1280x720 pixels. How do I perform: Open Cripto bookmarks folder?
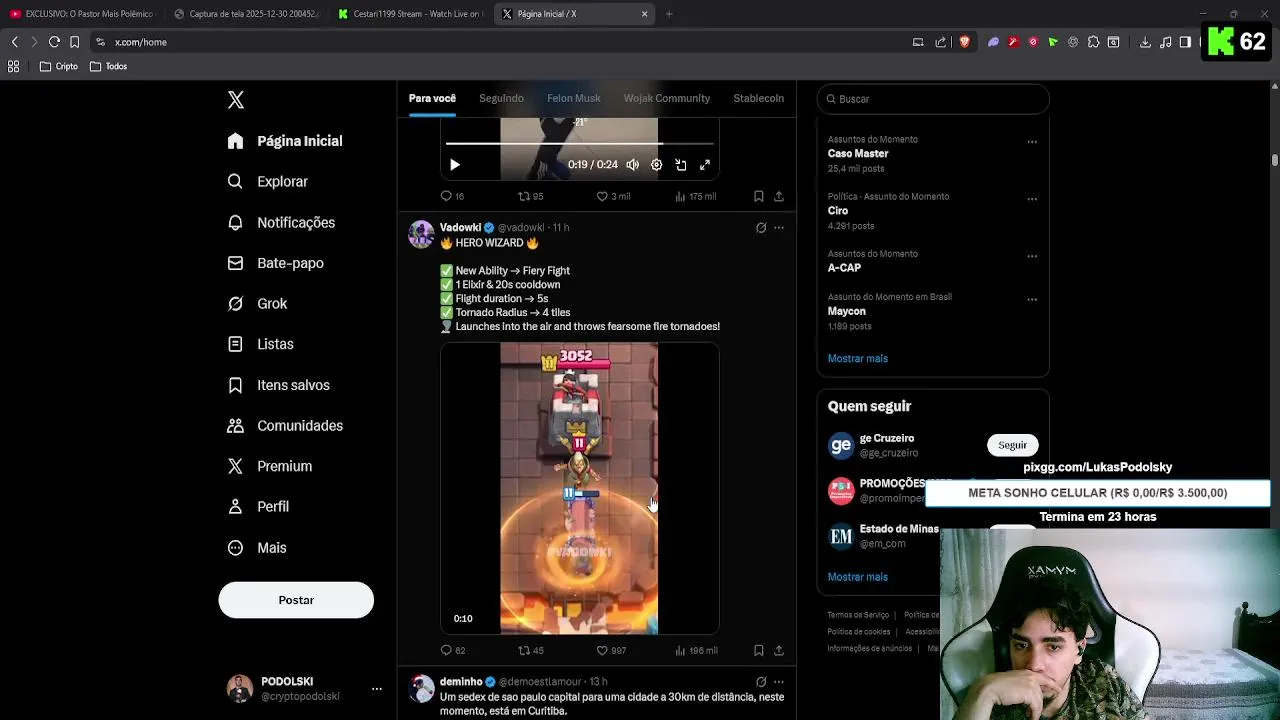tap(58, 66)
